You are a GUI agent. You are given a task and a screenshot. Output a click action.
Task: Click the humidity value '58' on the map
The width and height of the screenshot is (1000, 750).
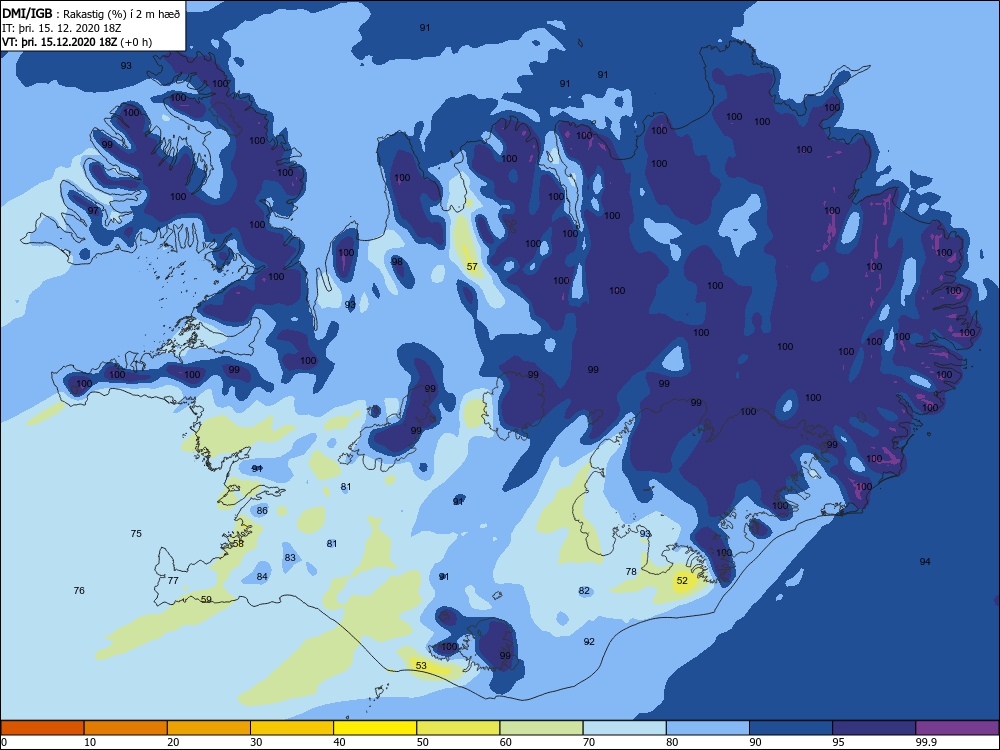click(238, 543)
